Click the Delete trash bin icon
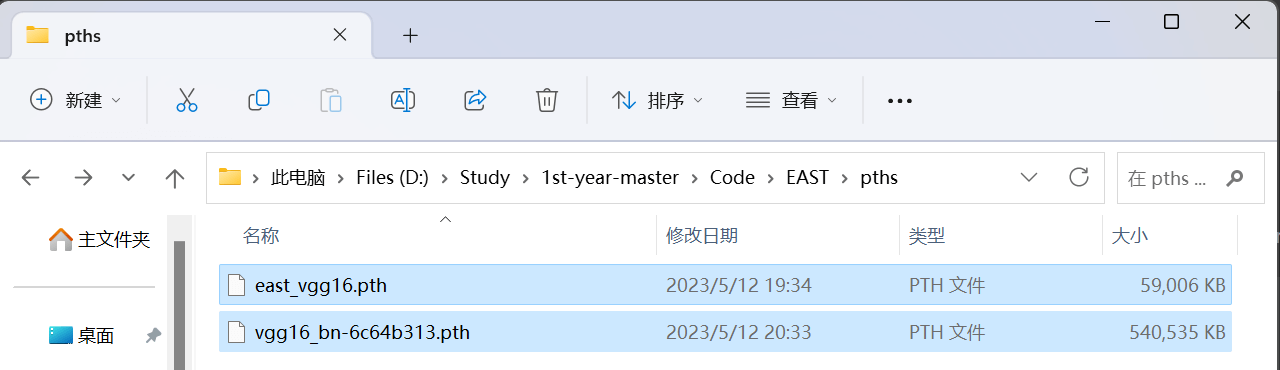The image size is (1280, 370). click(x=546, y=100)
